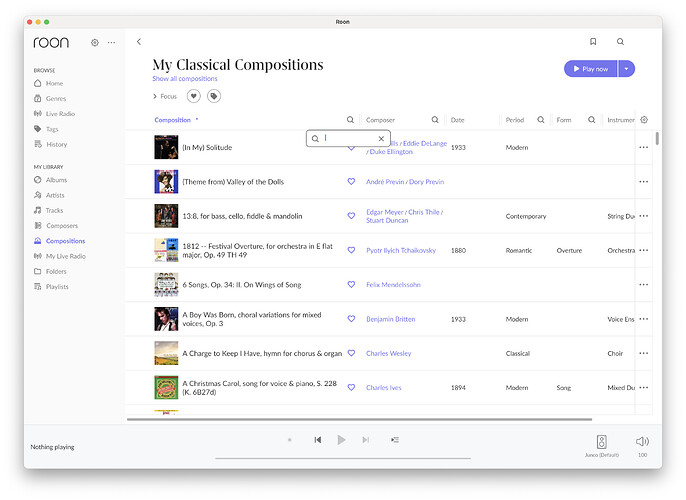Follow Show all compositions link
Image resolution: width=686 pixels, height=500 pixels.
[x=185, y=79]
